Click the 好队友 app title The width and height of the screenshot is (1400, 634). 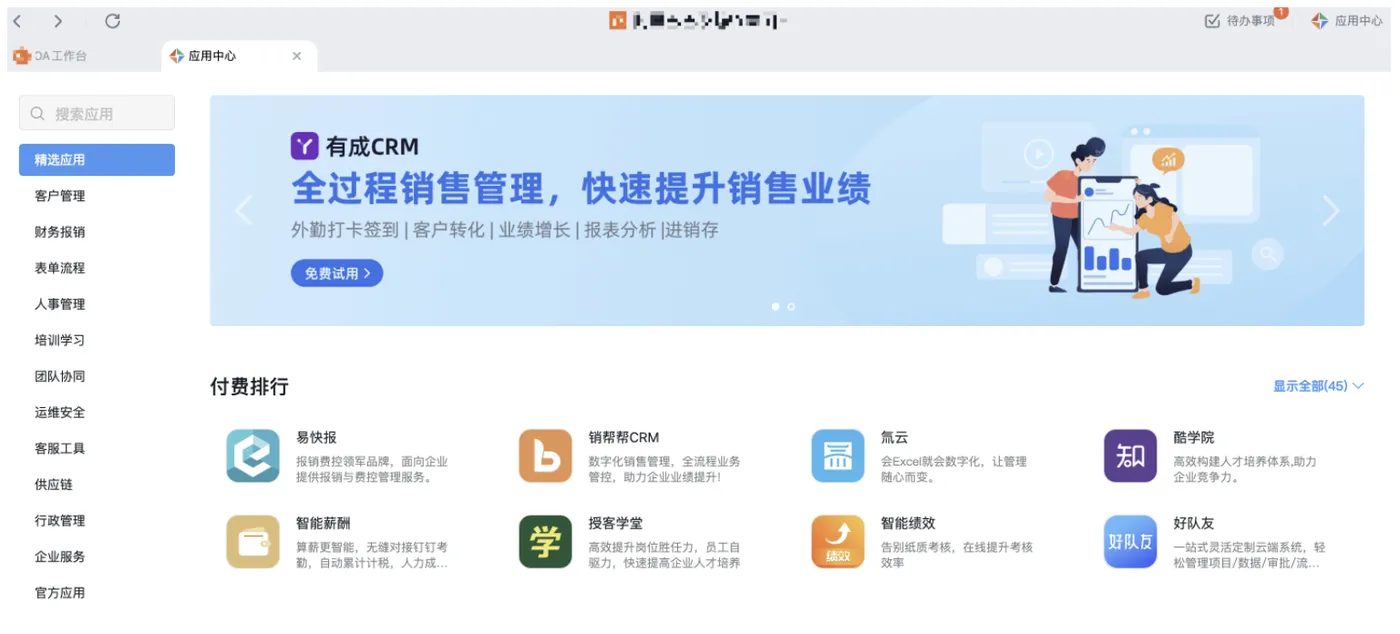pyautogui.click(x=1193, y=524)
